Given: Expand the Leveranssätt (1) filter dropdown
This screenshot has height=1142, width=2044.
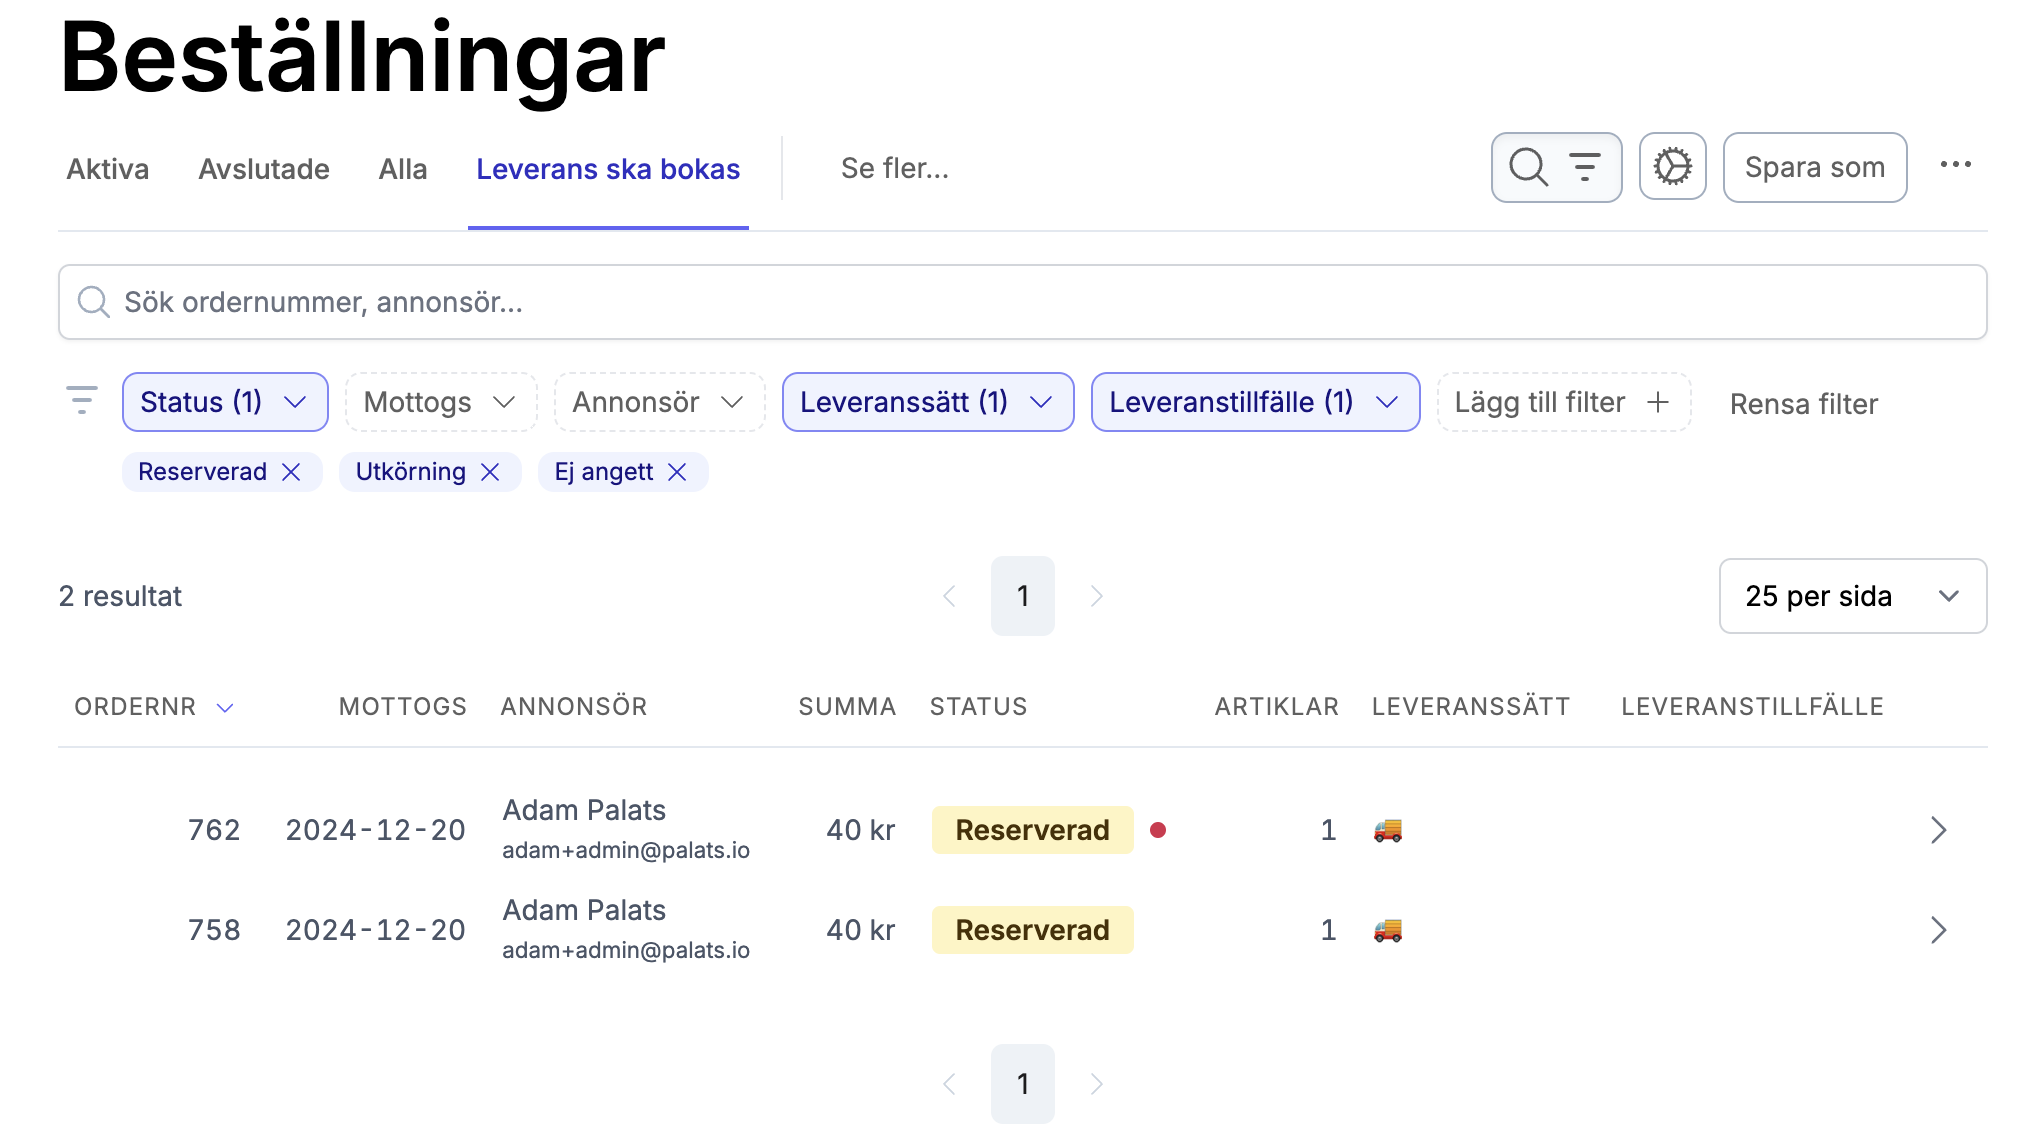Looking at the screenshot, I should (x=928, y=402).
